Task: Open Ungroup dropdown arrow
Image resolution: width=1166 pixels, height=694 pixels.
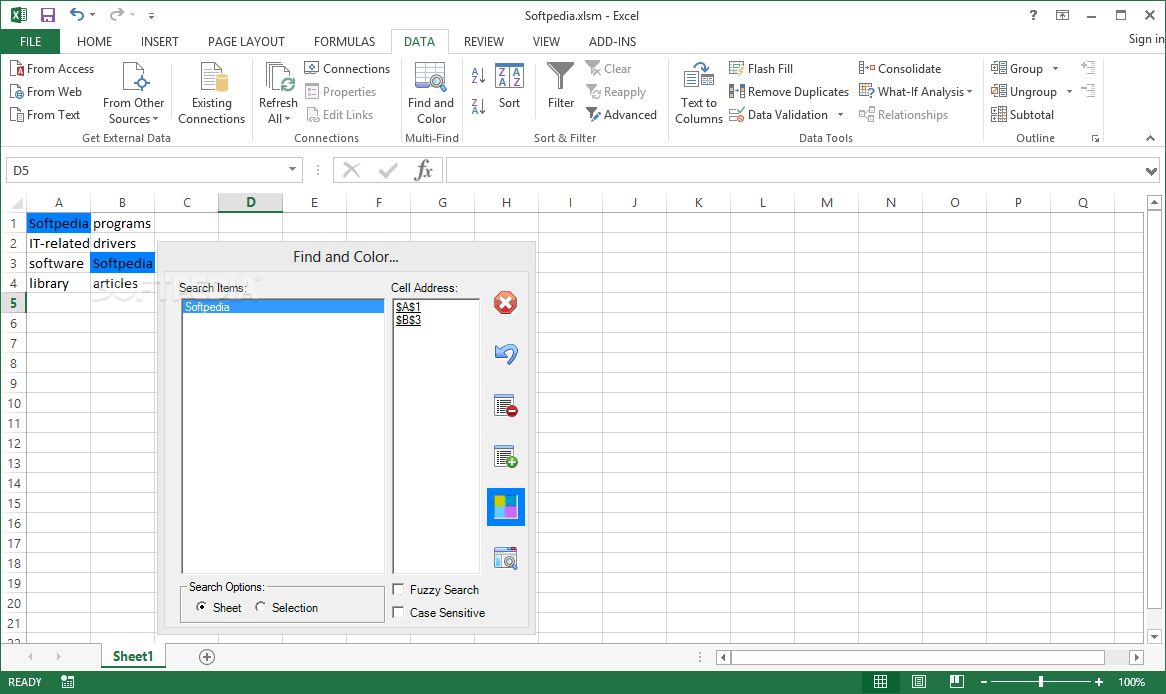Action: tap(1069, 91)
